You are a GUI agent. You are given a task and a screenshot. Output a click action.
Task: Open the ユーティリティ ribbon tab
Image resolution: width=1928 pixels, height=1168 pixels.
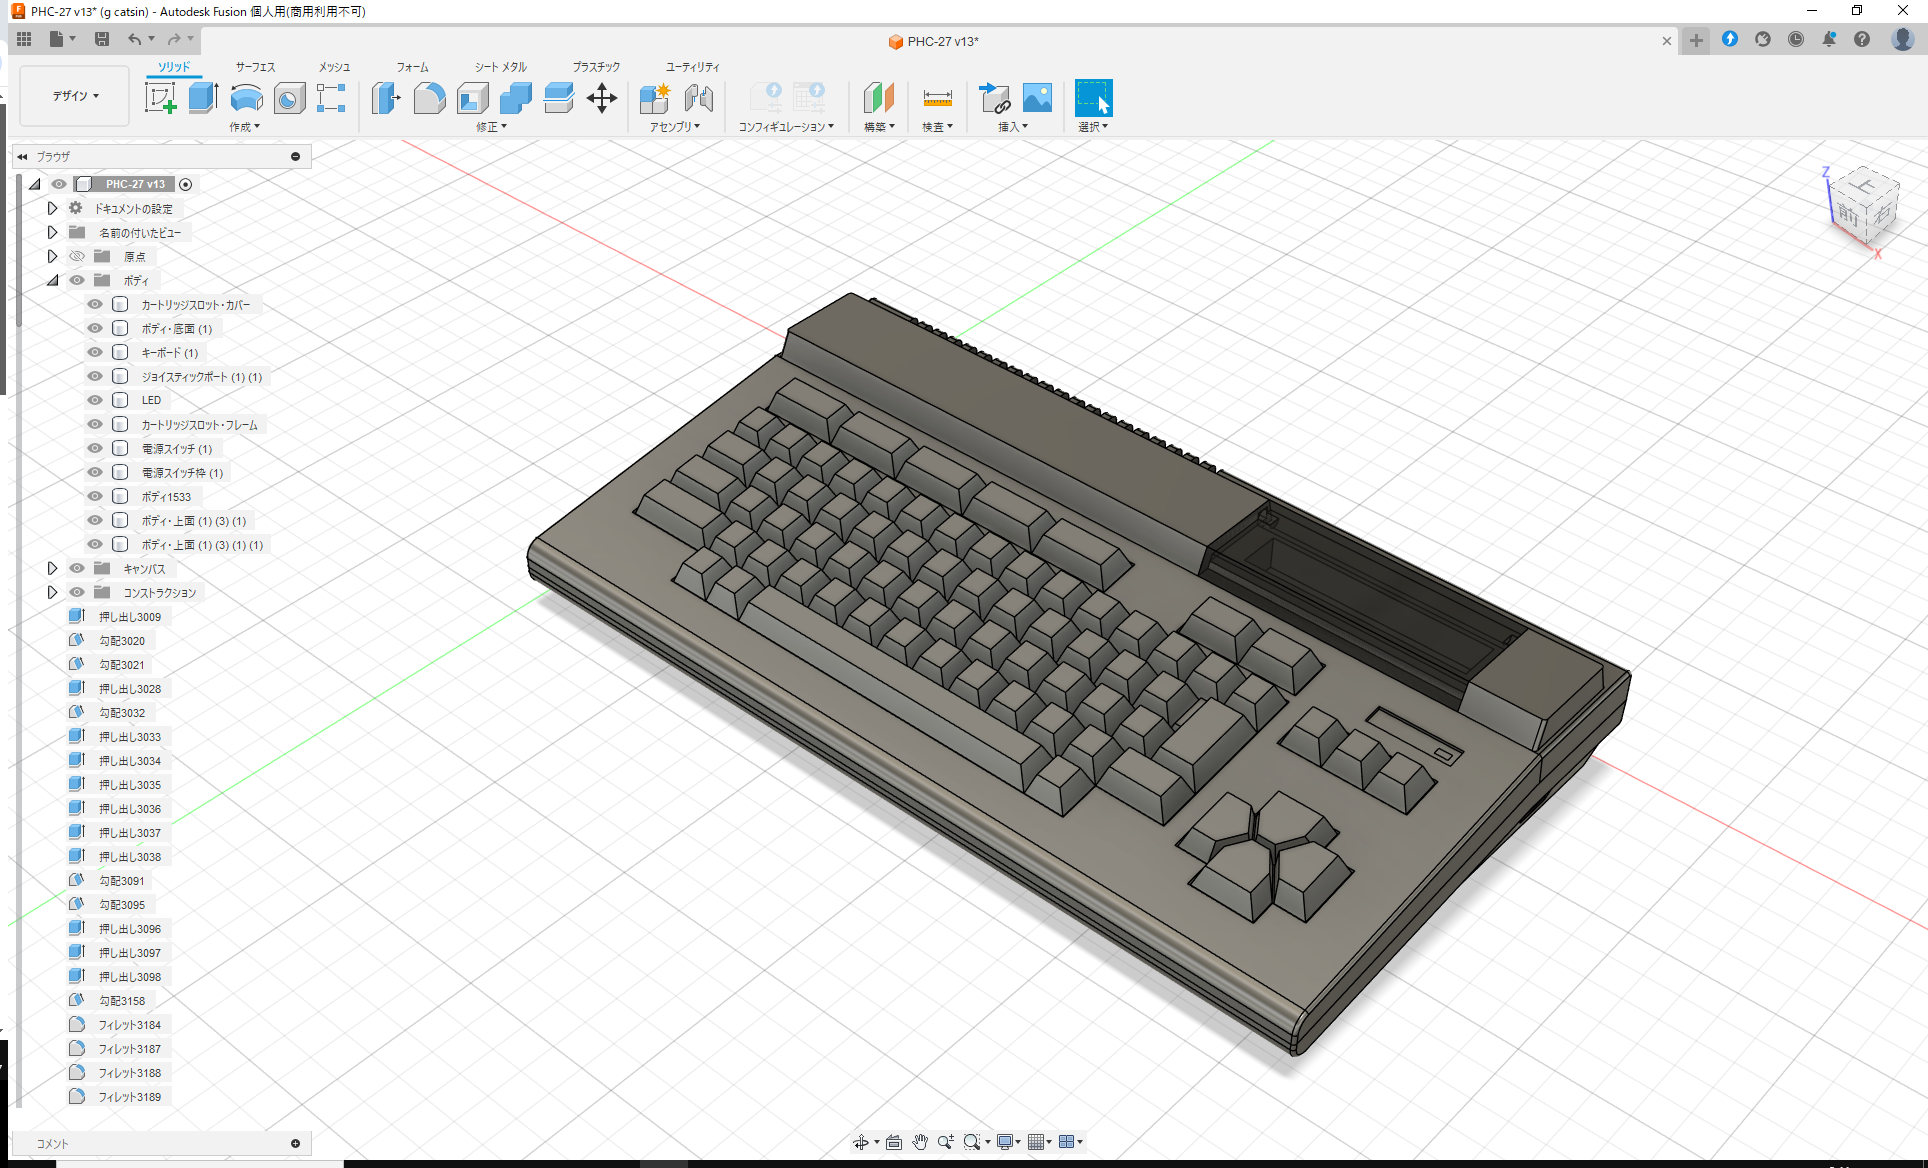(690, 67)
